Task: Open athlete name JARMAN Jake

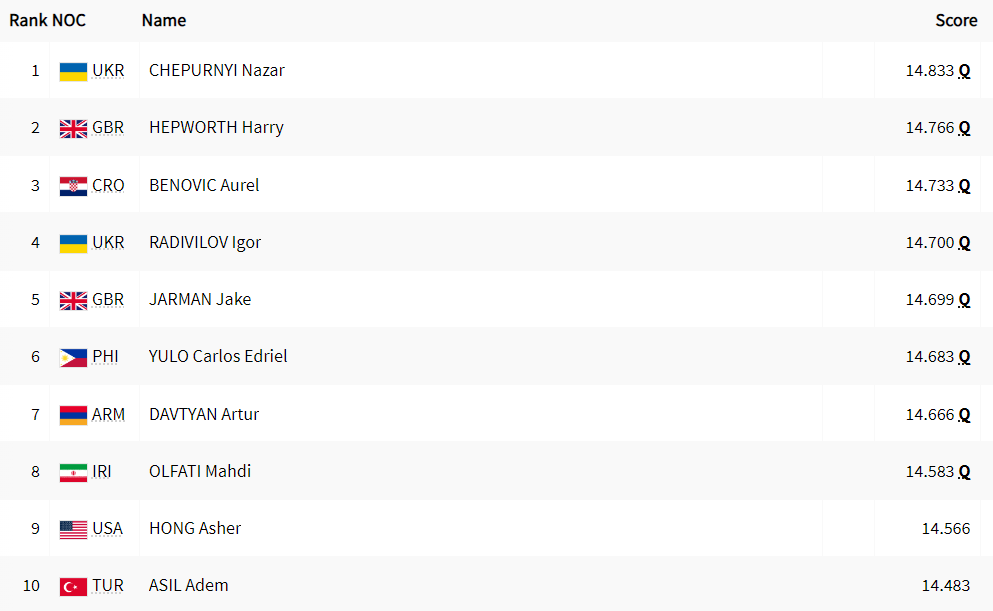Action: (x=199, y=299)
